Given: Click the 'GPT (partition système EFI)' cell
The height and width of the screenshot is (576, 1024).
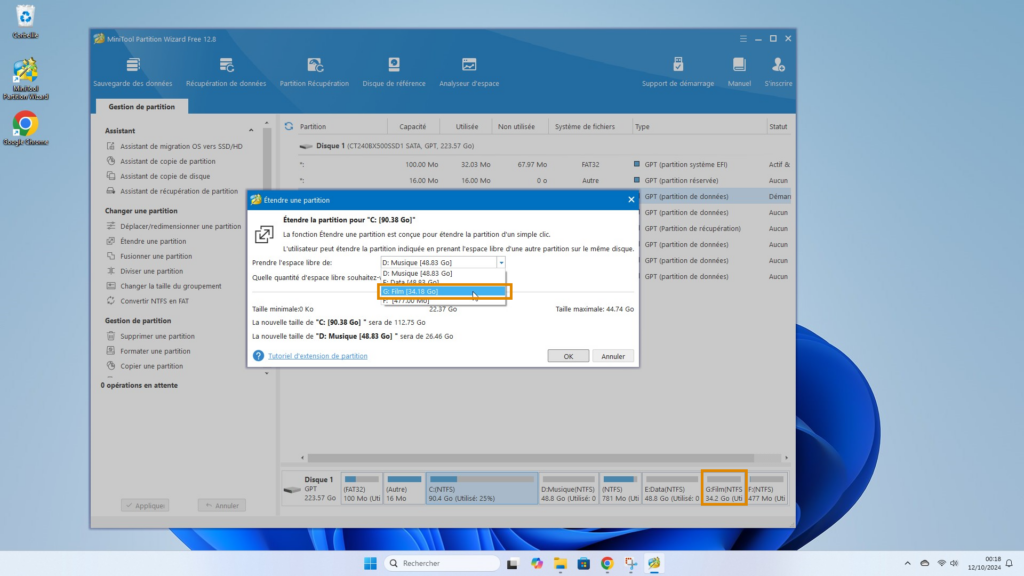Looking at the screenshot, I should click(686, 165).
